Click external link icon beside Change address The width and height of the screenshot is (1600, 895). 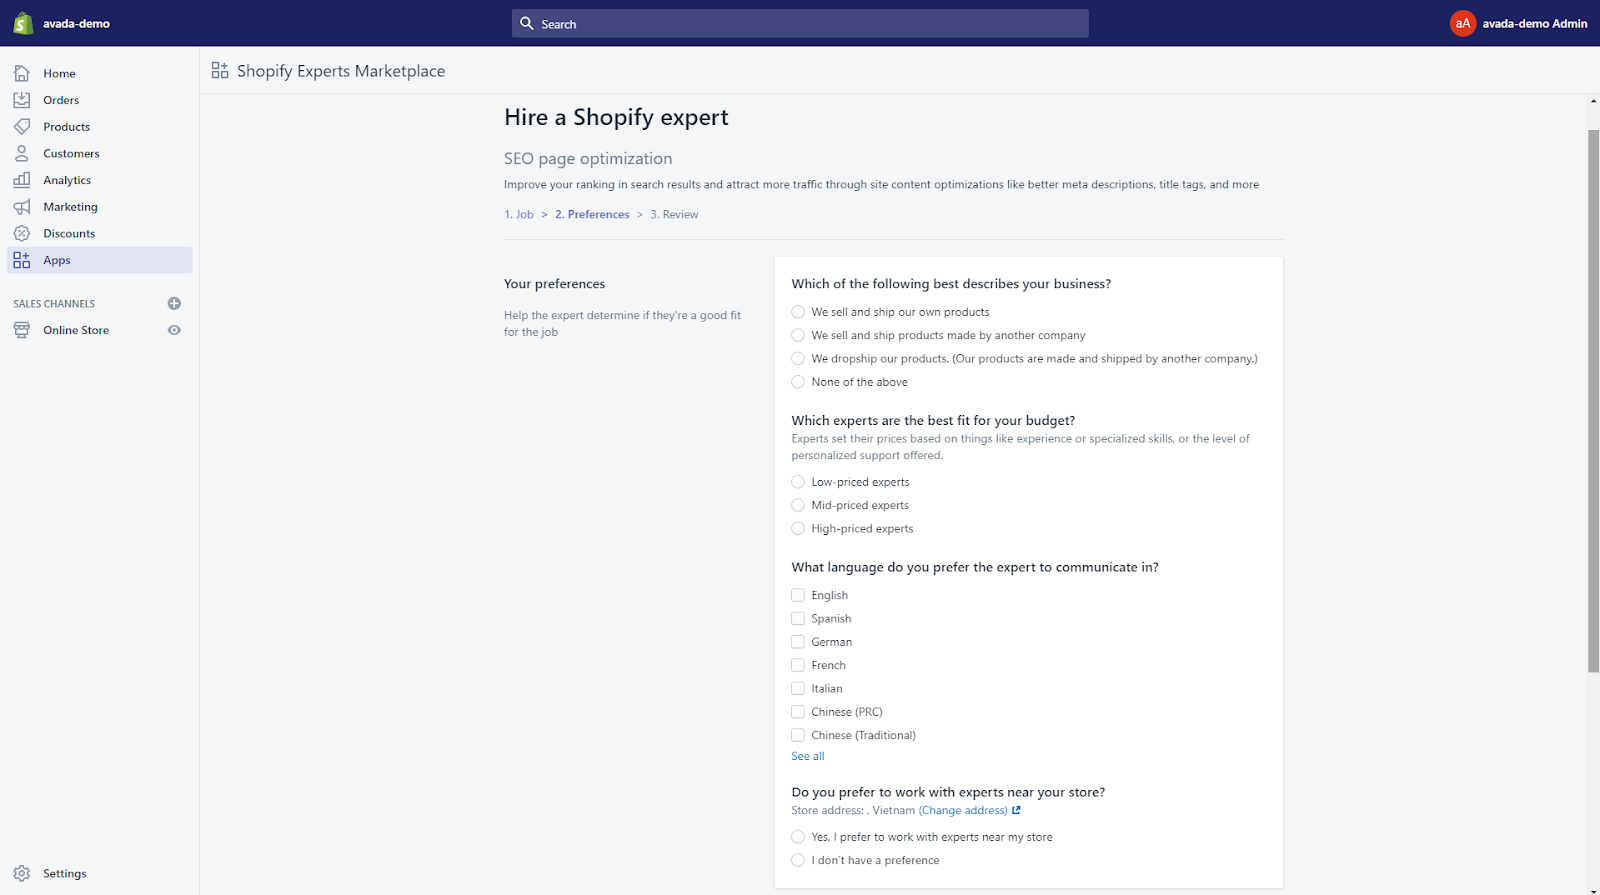coord(1016,810)
